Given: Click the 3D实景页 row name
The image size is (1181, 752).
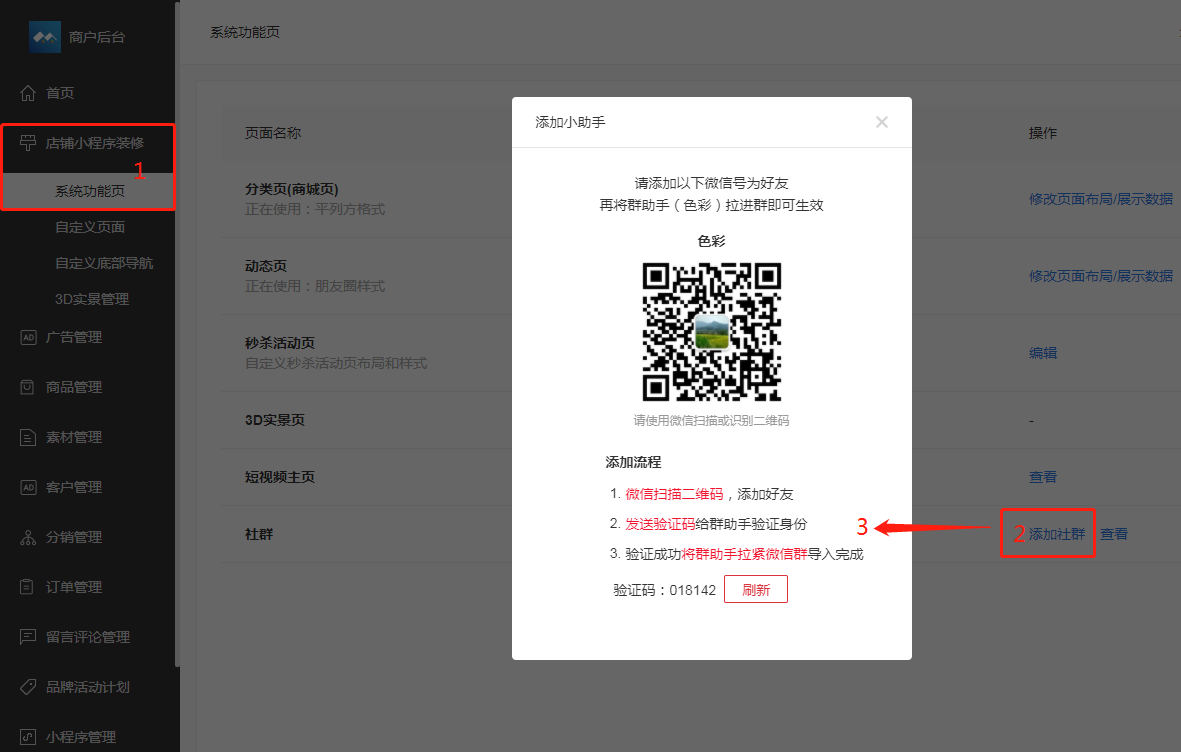Looking at the screenshot, I should (275, 420).
